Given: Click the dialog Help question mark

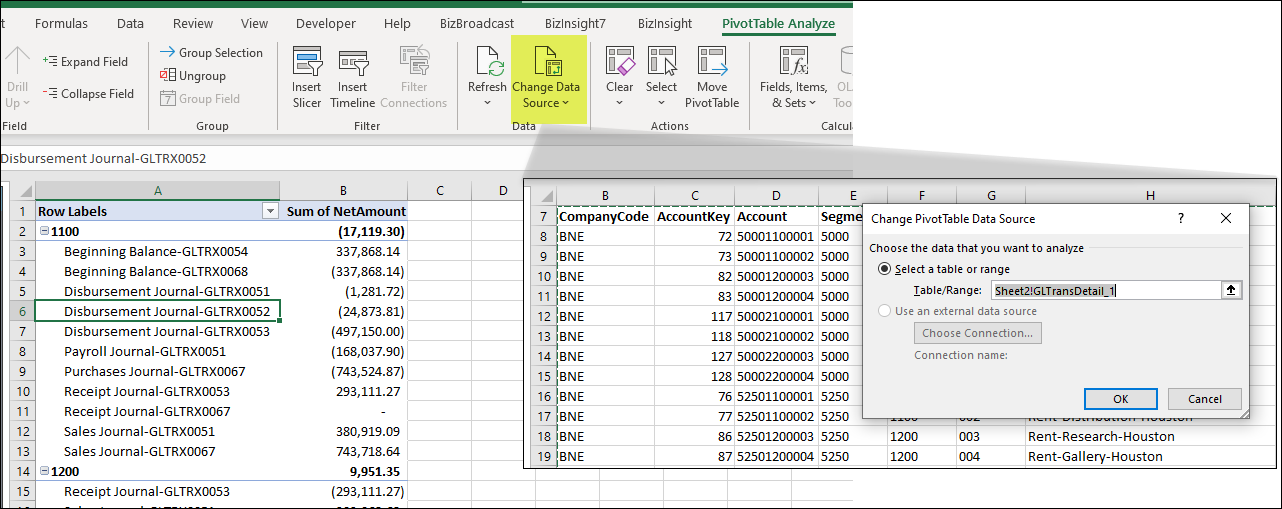Looking at the screenshot, I should pyautogui.click(x=1181, y=218).
